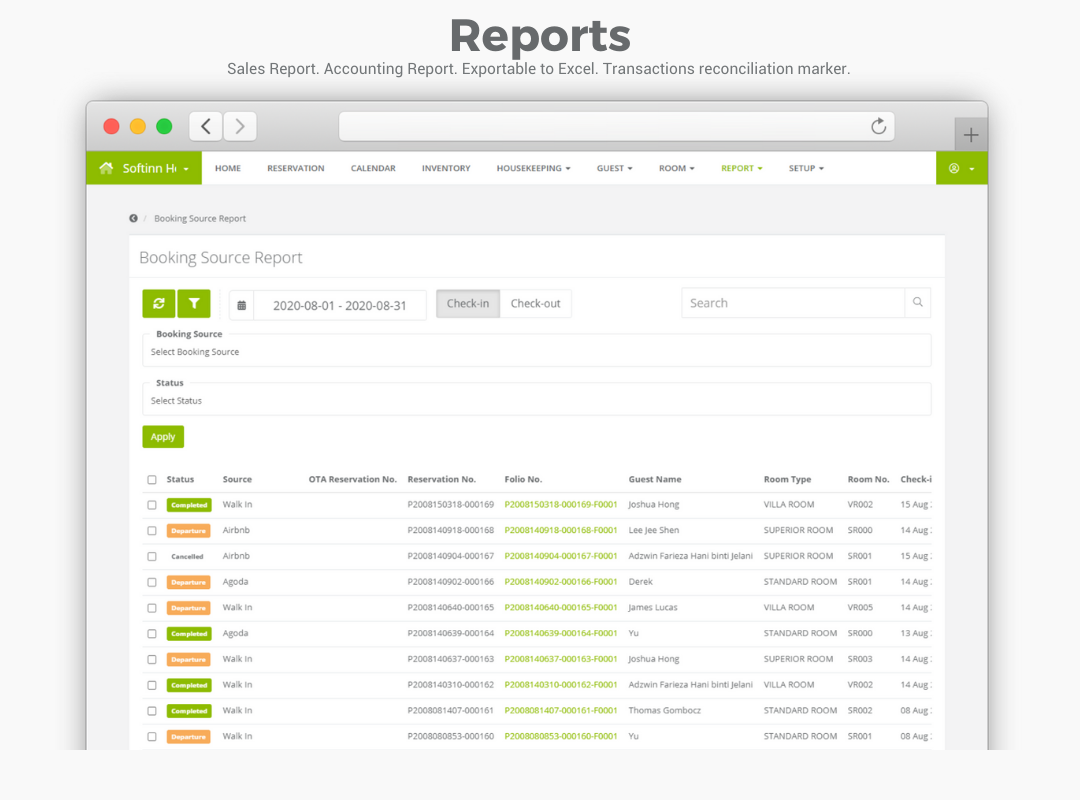This screenshot has height=800, width=1080.
Task: Click the browser reload icon
Action: pos(878,126)
